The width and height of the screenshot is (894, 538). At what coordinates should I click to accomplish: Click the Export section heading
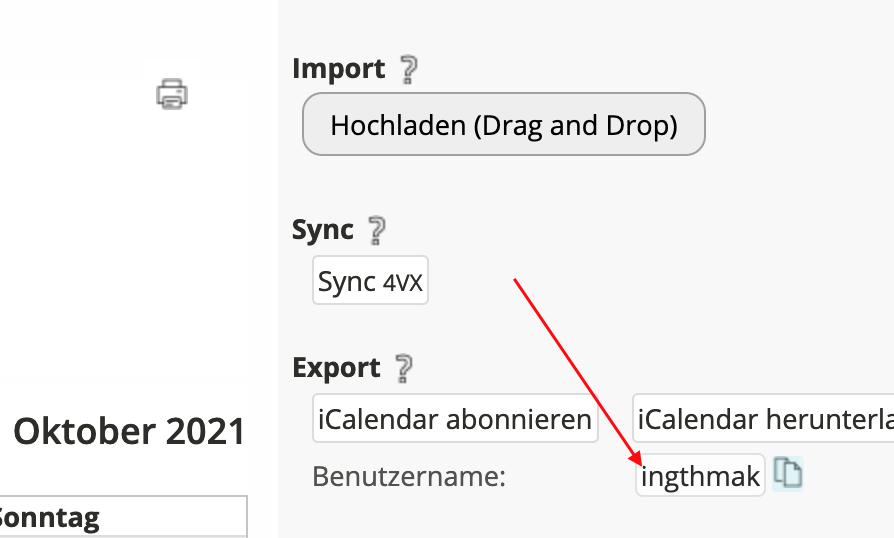click(336, 368)
